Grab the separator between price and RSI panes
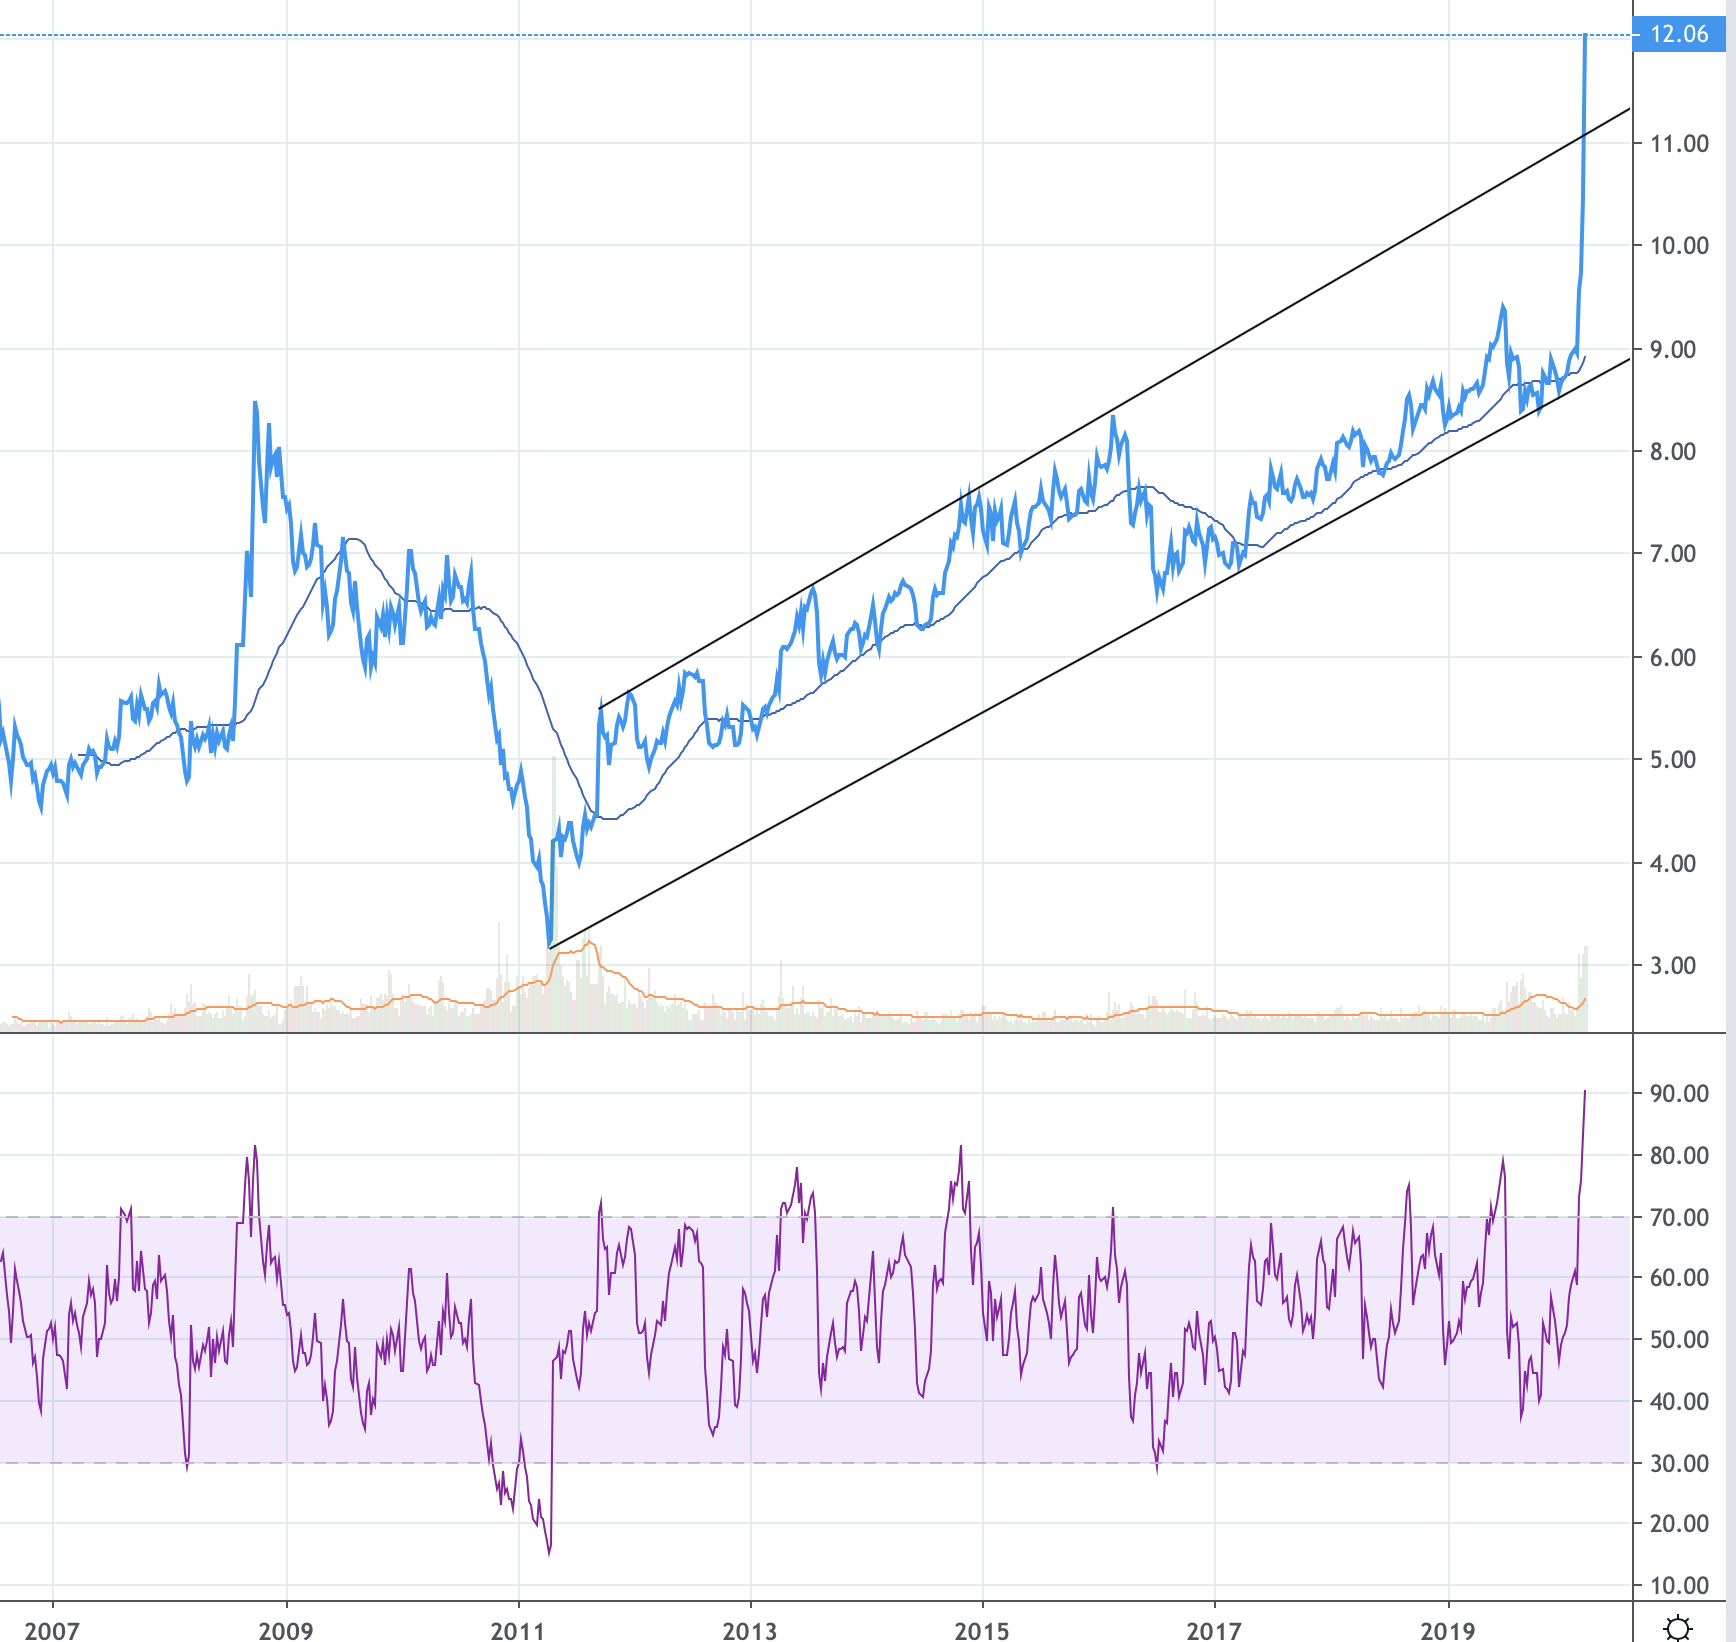The height and width of the screenshot is (1642, 1736). [816, 1032]
